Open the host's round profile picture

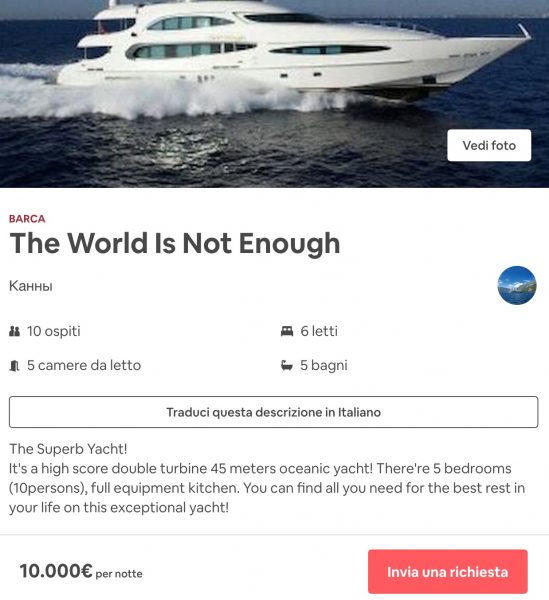[x=516, y=285]
